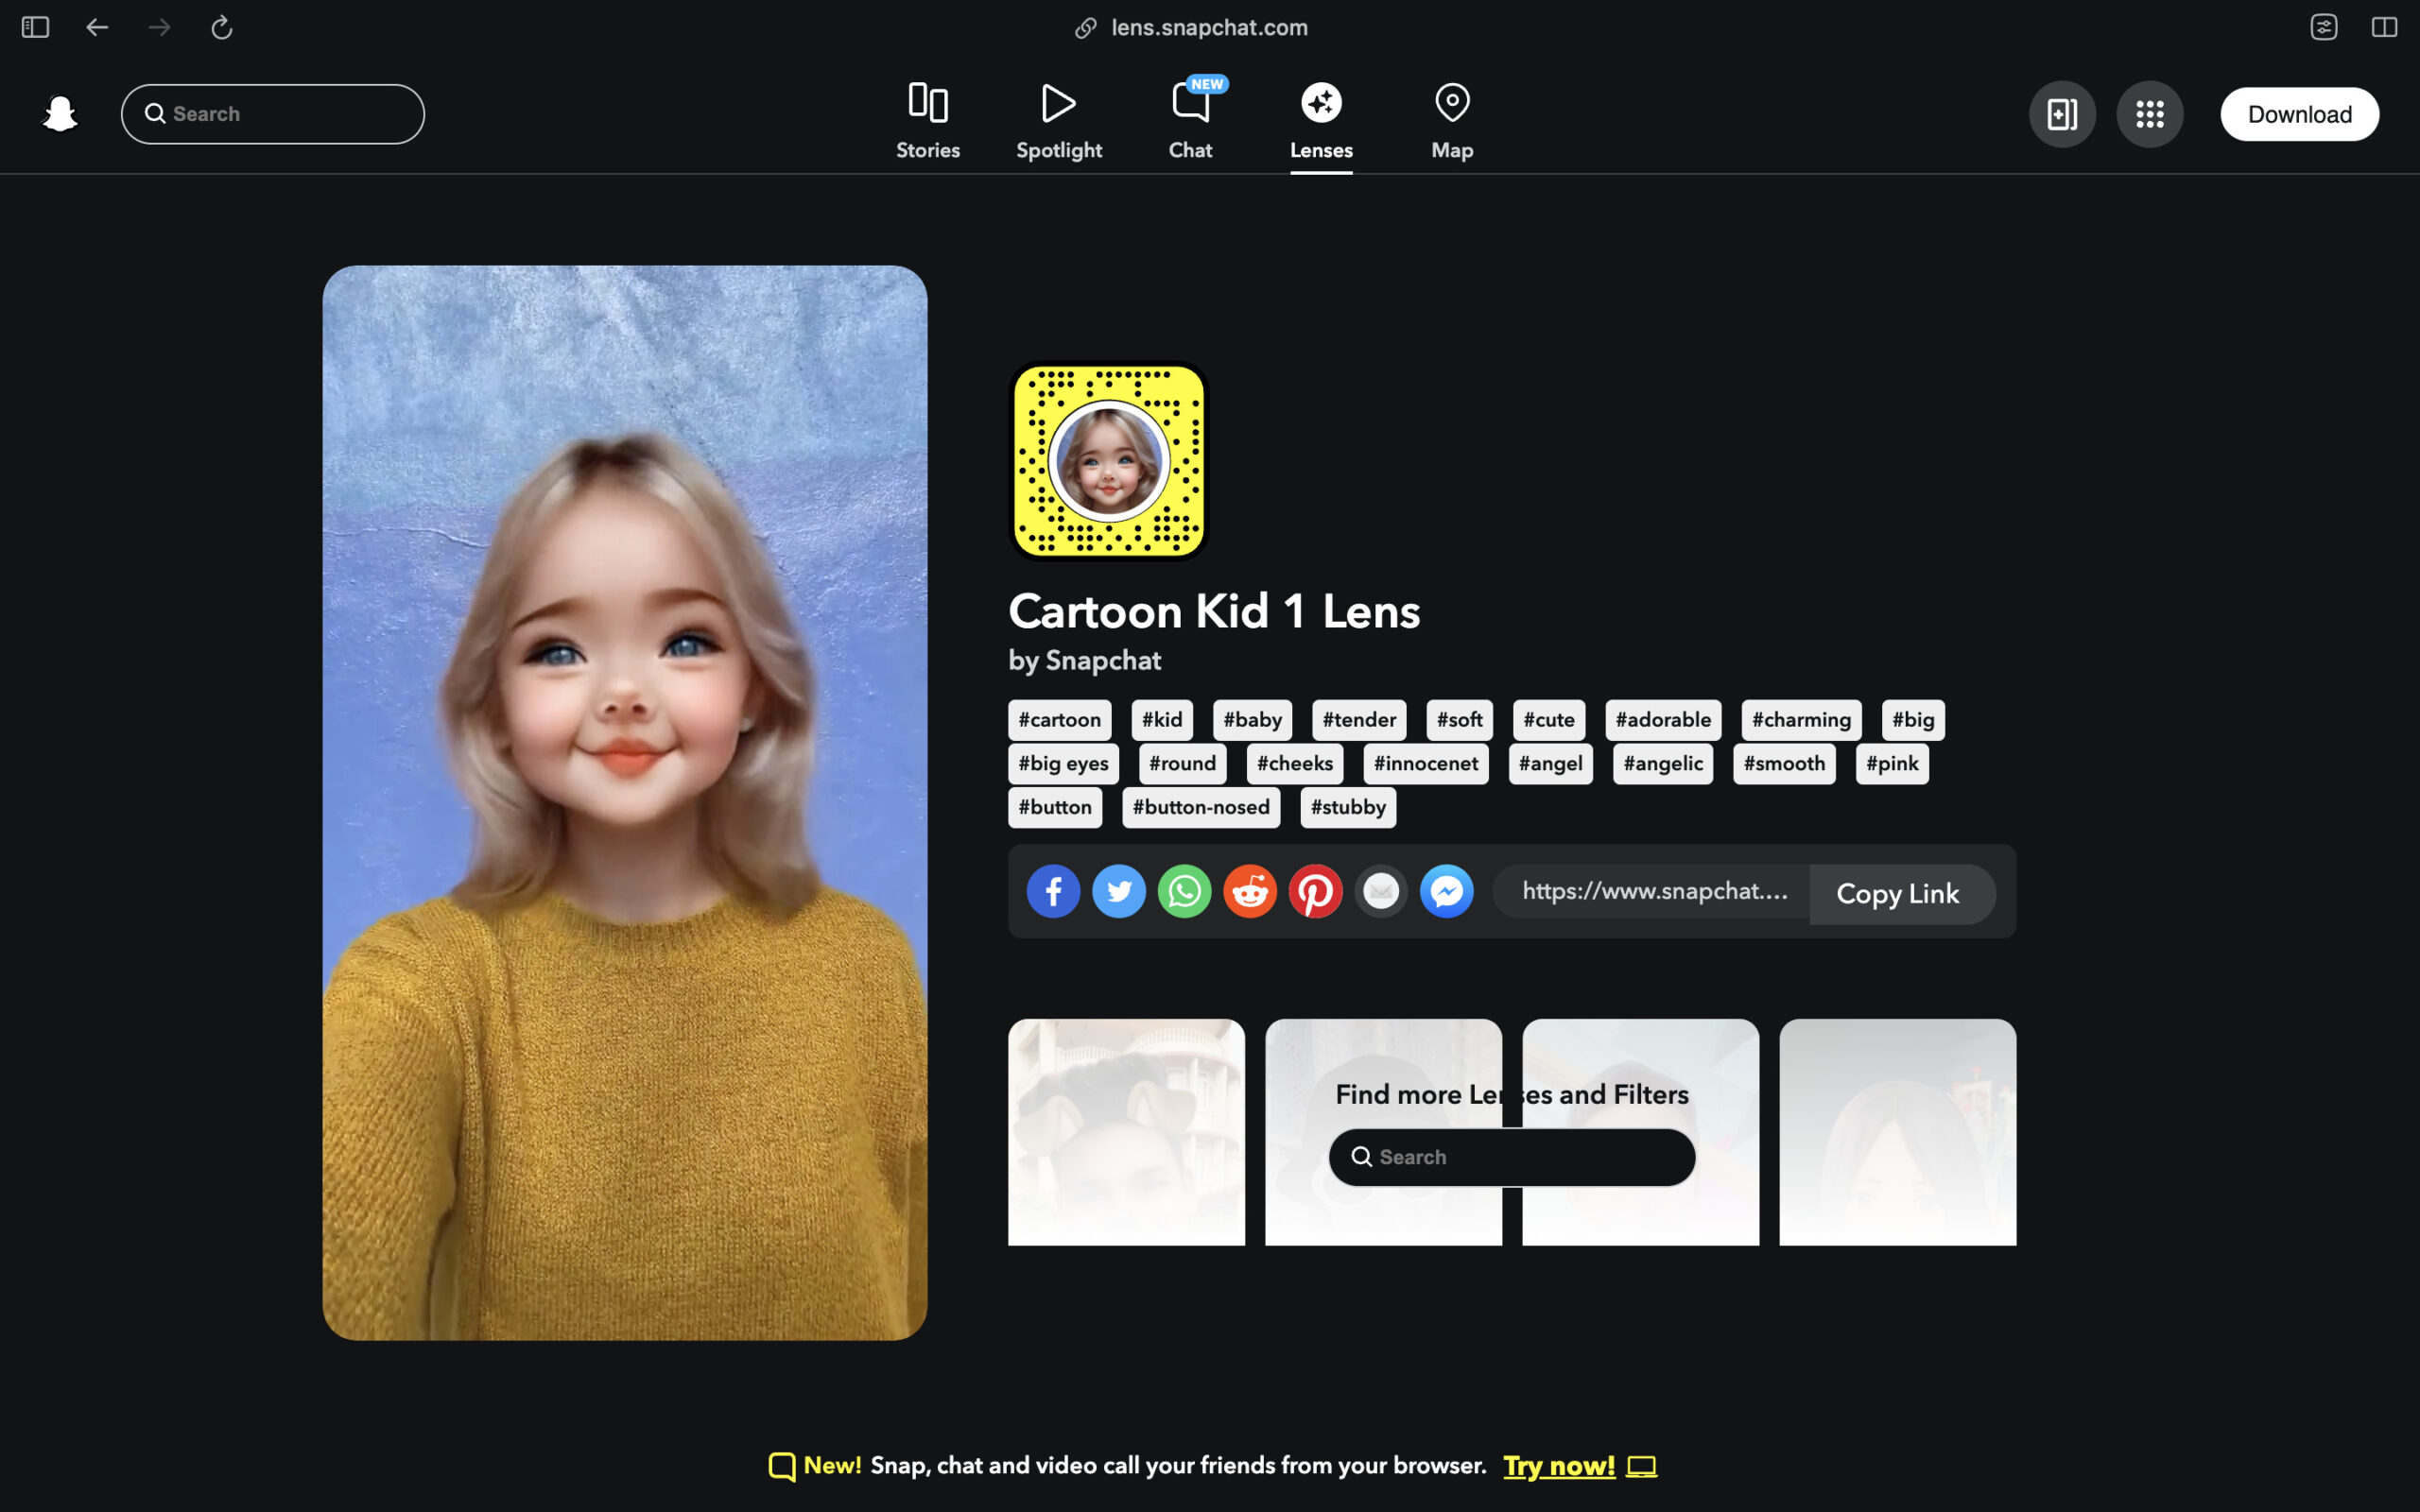Click the Snapchat ghost logo icon

pos(60,113)
